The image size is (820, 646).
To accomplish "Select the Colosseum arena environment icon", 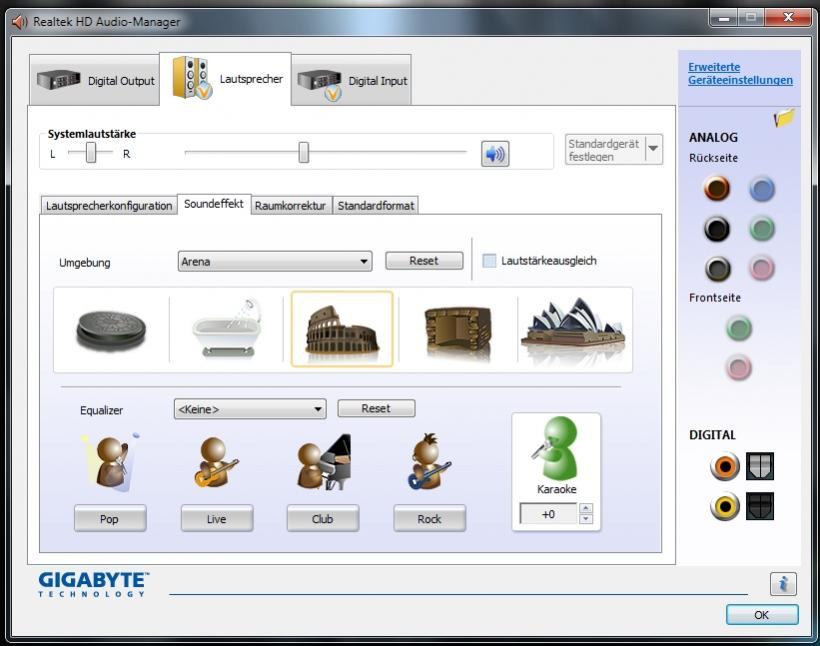I will (x=342, y=330).
